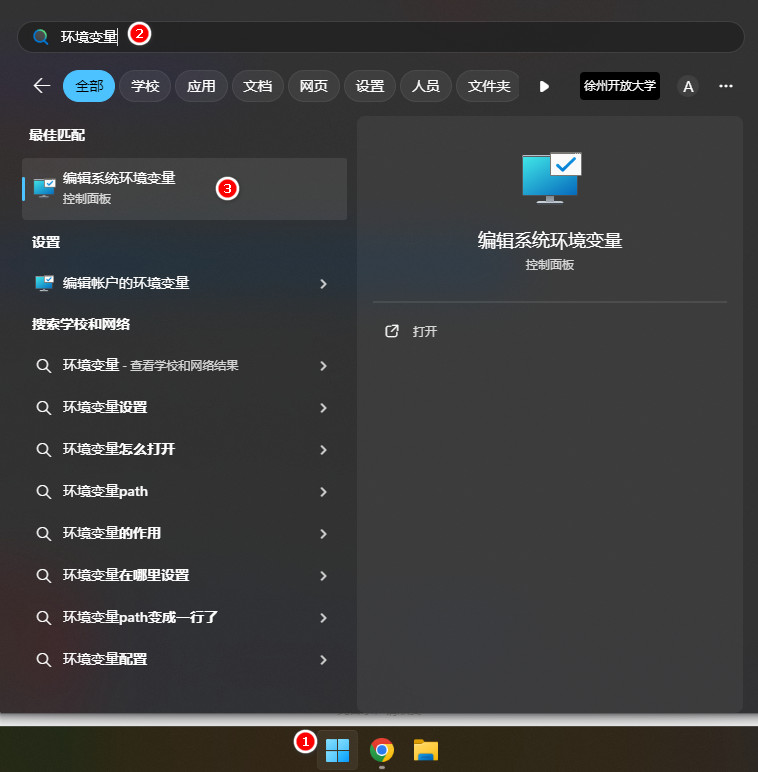Click search icon beside 环境变量的作用
758x772 pixels.
44,534
